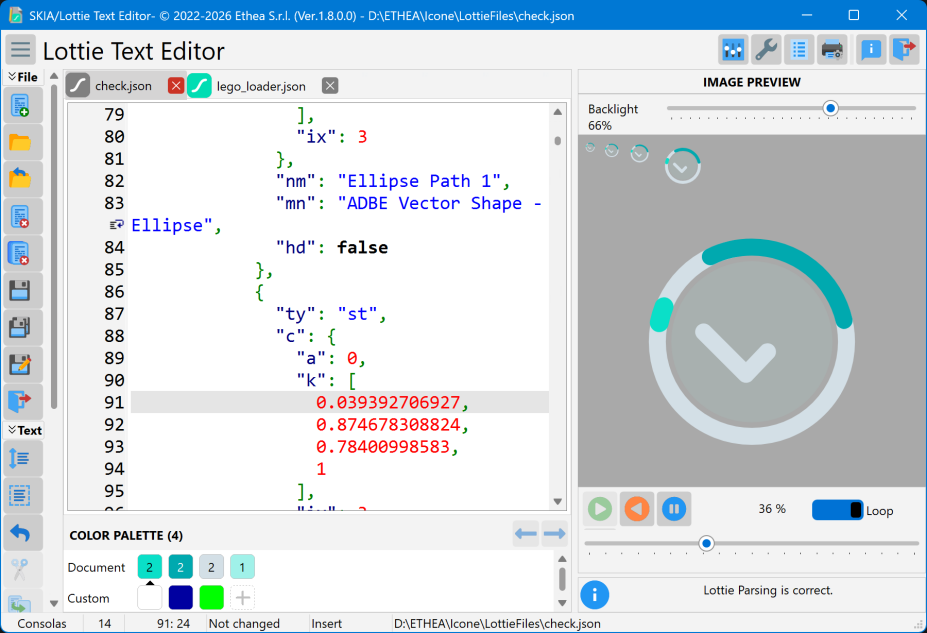Image resolution: width=927 pixels, height=633 pixels.
Task: Open a file with the folder icon
Action: point(22,142)
